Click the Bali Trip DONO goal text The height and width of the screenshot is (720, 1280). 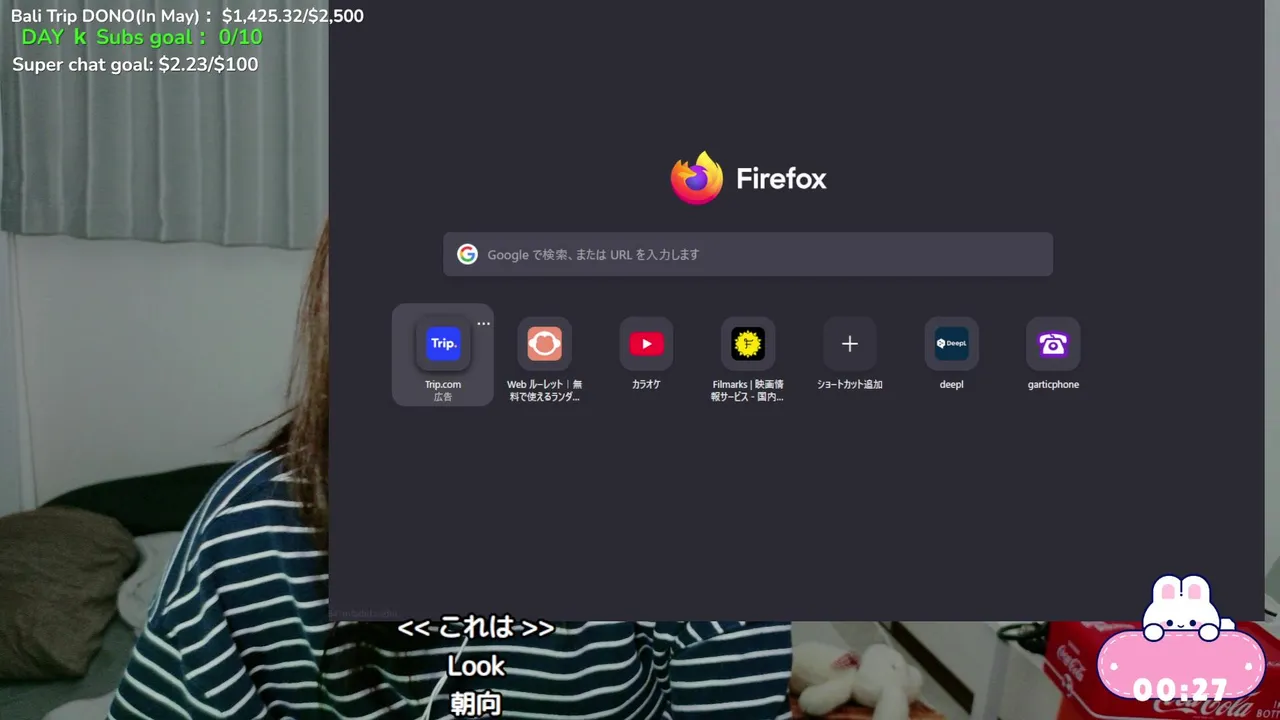187,16
